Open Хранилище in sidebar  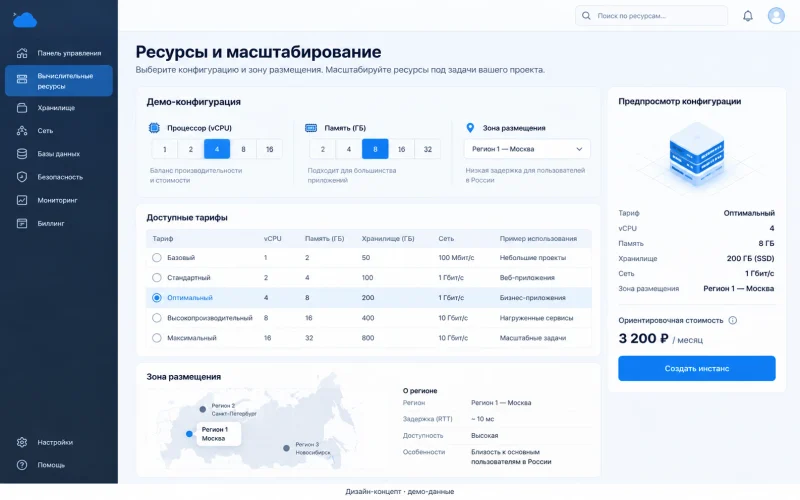(59, 108)
